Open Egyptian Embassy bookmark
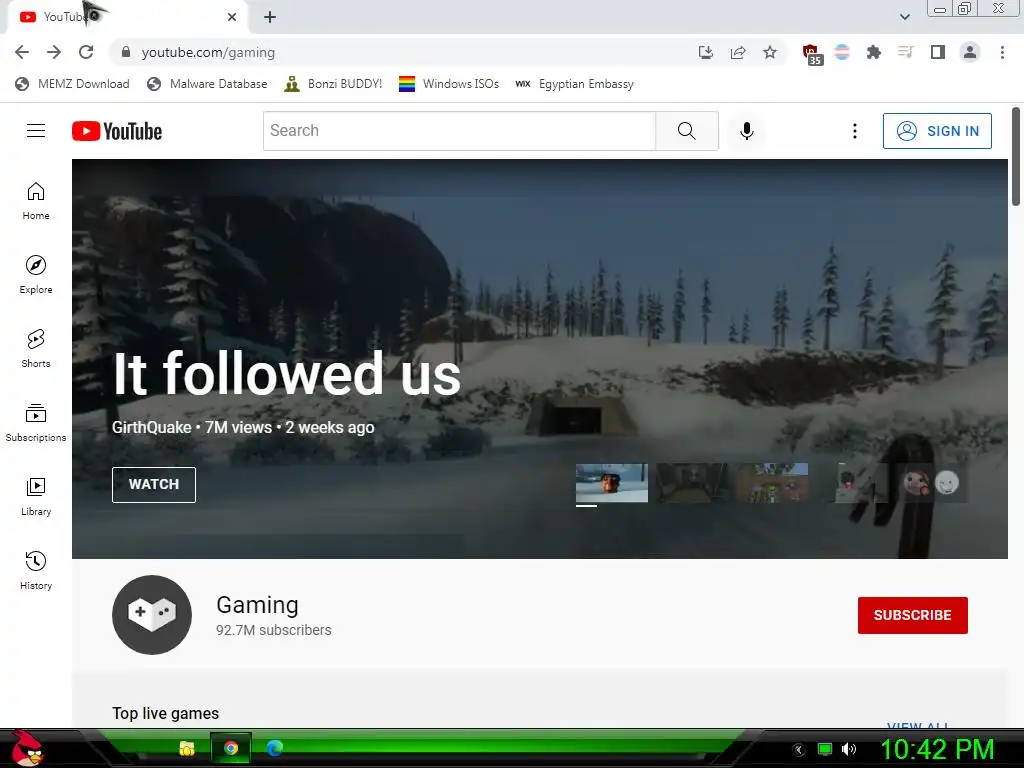The image size is (1024, 768). point(574,84)
